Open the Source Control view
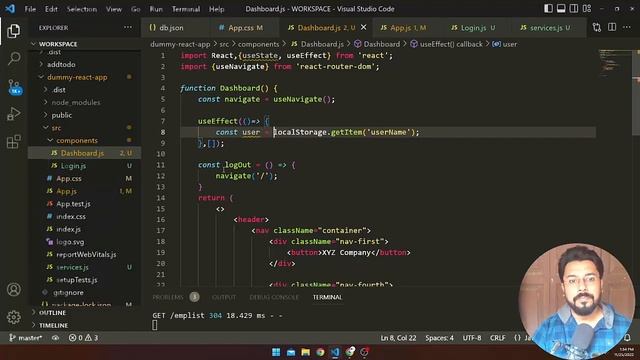 (14, 87)
